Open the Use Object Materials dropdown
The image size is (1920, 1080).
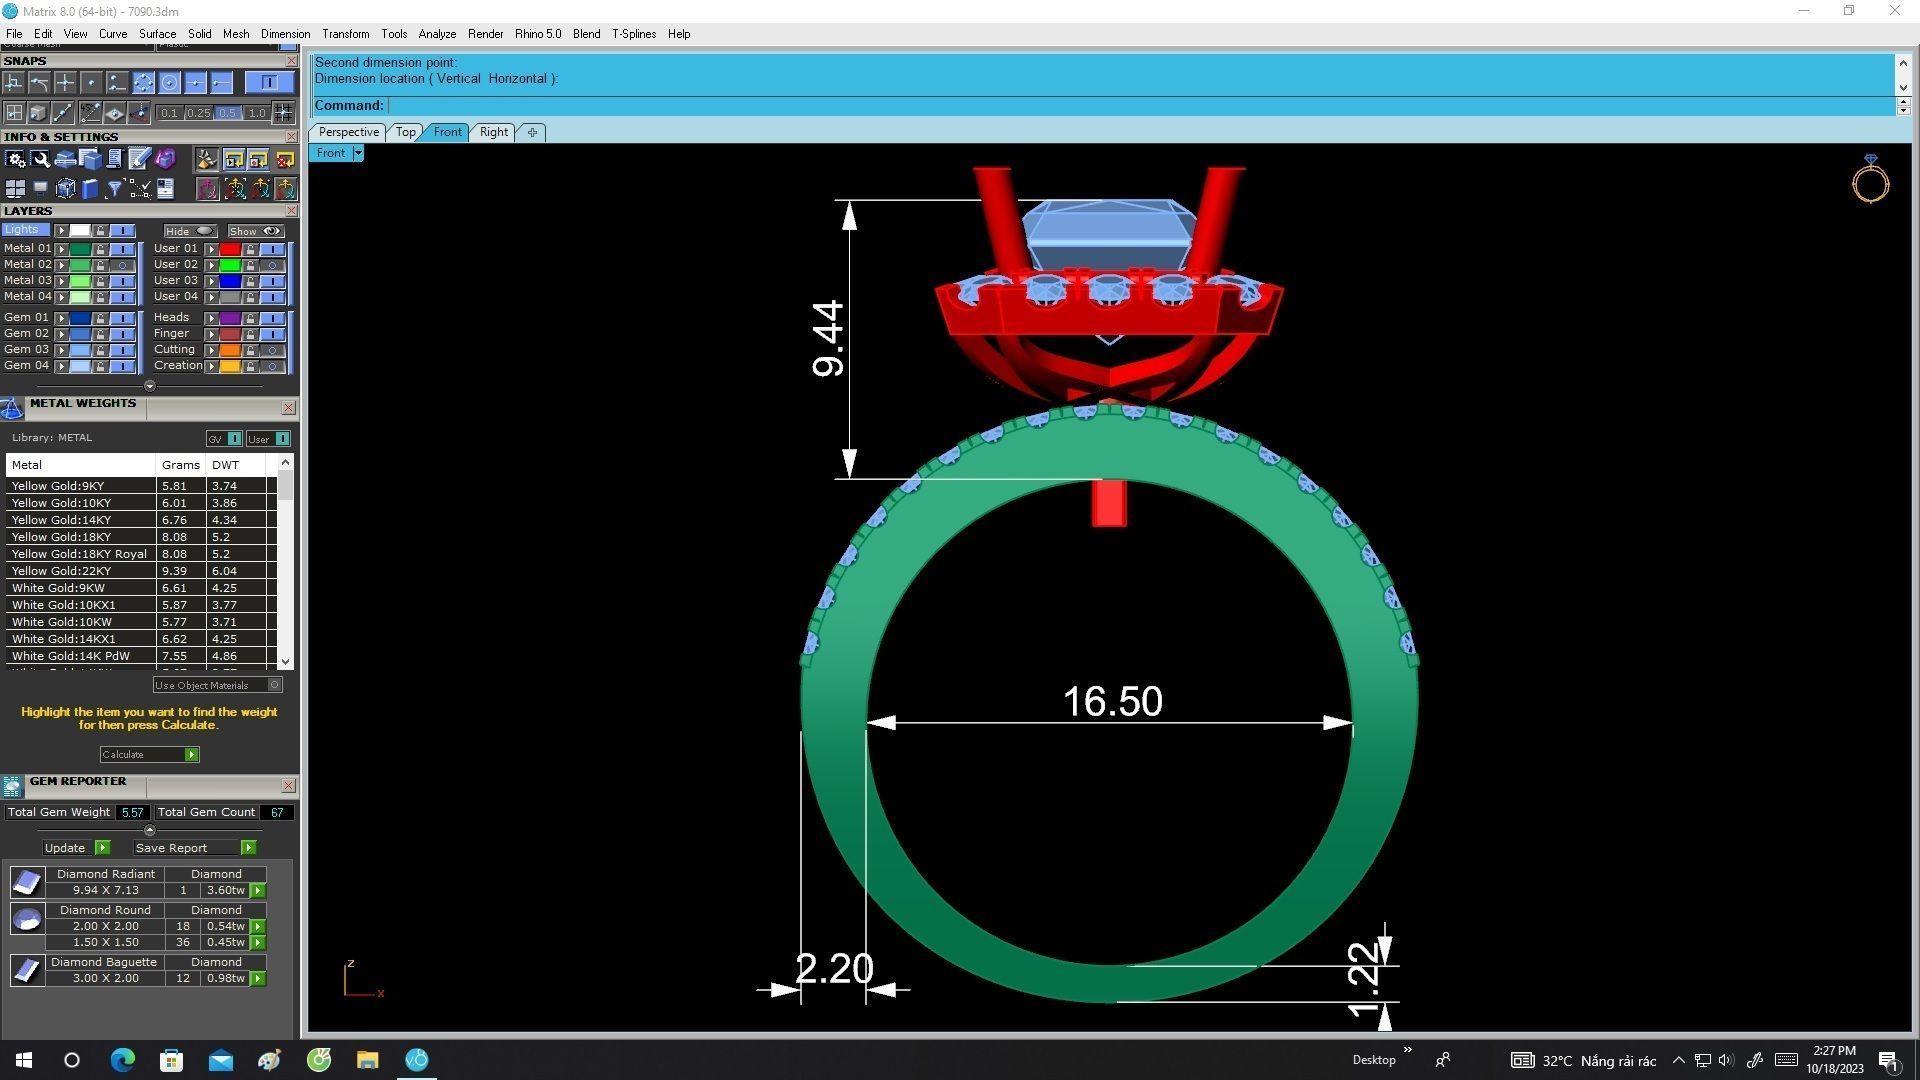[275, 685]
